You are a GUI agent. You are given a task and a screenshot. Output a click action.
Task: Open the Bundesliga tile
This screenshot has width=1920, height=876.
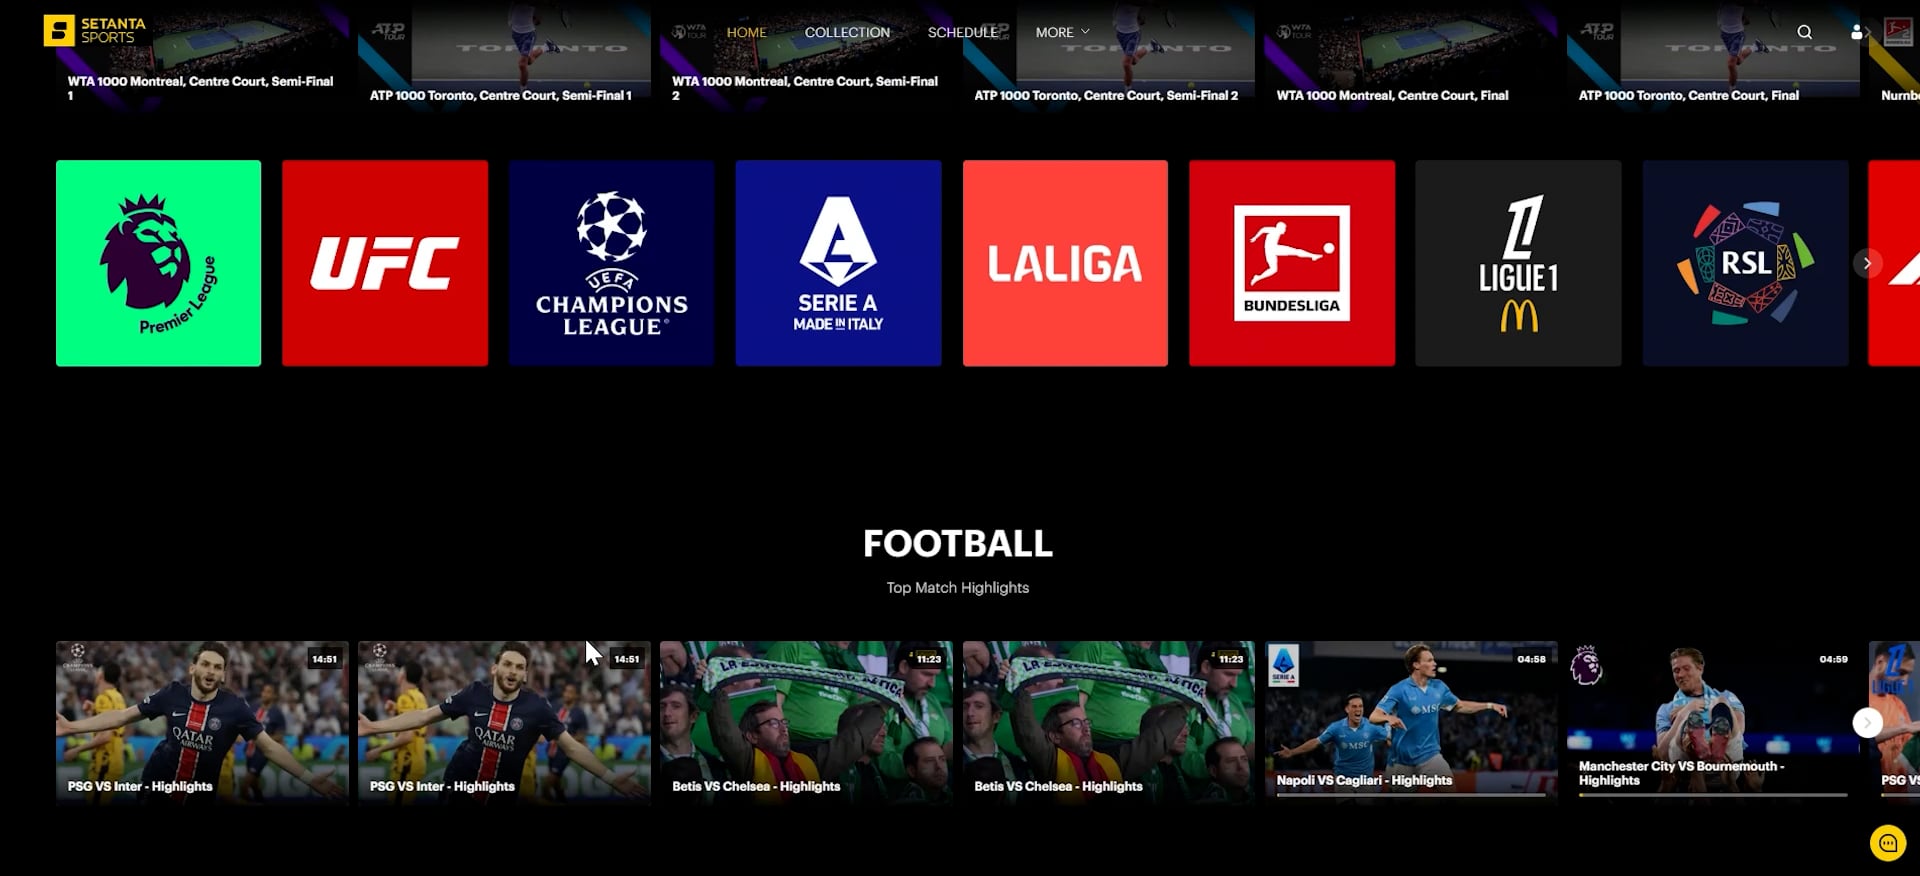(x=1292, y=263)
